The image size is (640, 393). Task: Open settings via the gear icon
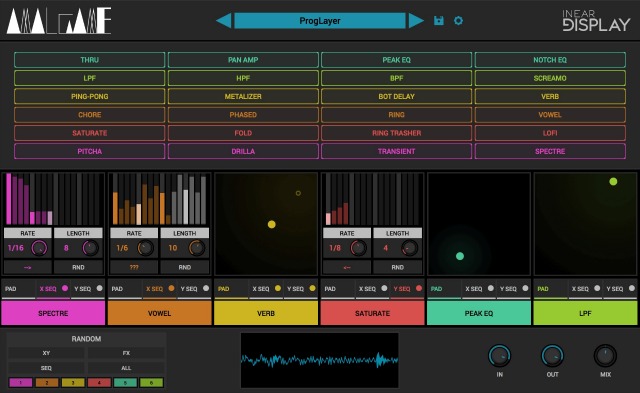[x=458, y=20]
